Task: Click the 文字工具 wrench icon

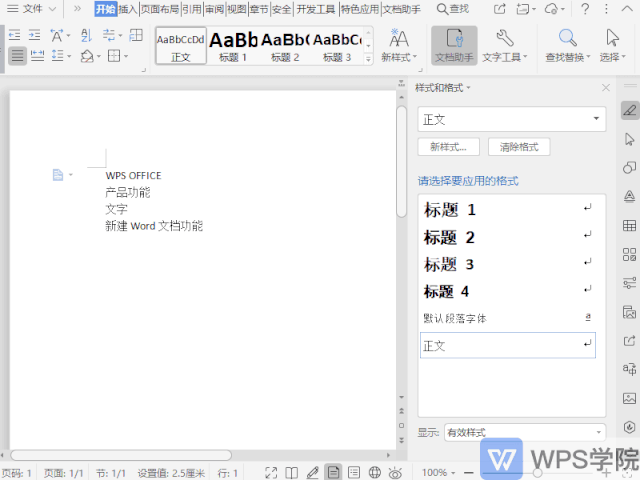Action: coord(505,45)
